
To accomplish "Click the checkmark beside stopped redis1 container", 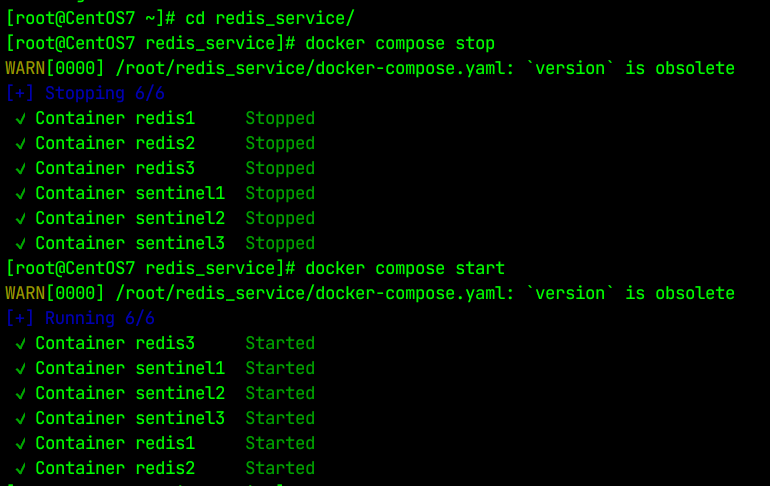I will [21, 119].
